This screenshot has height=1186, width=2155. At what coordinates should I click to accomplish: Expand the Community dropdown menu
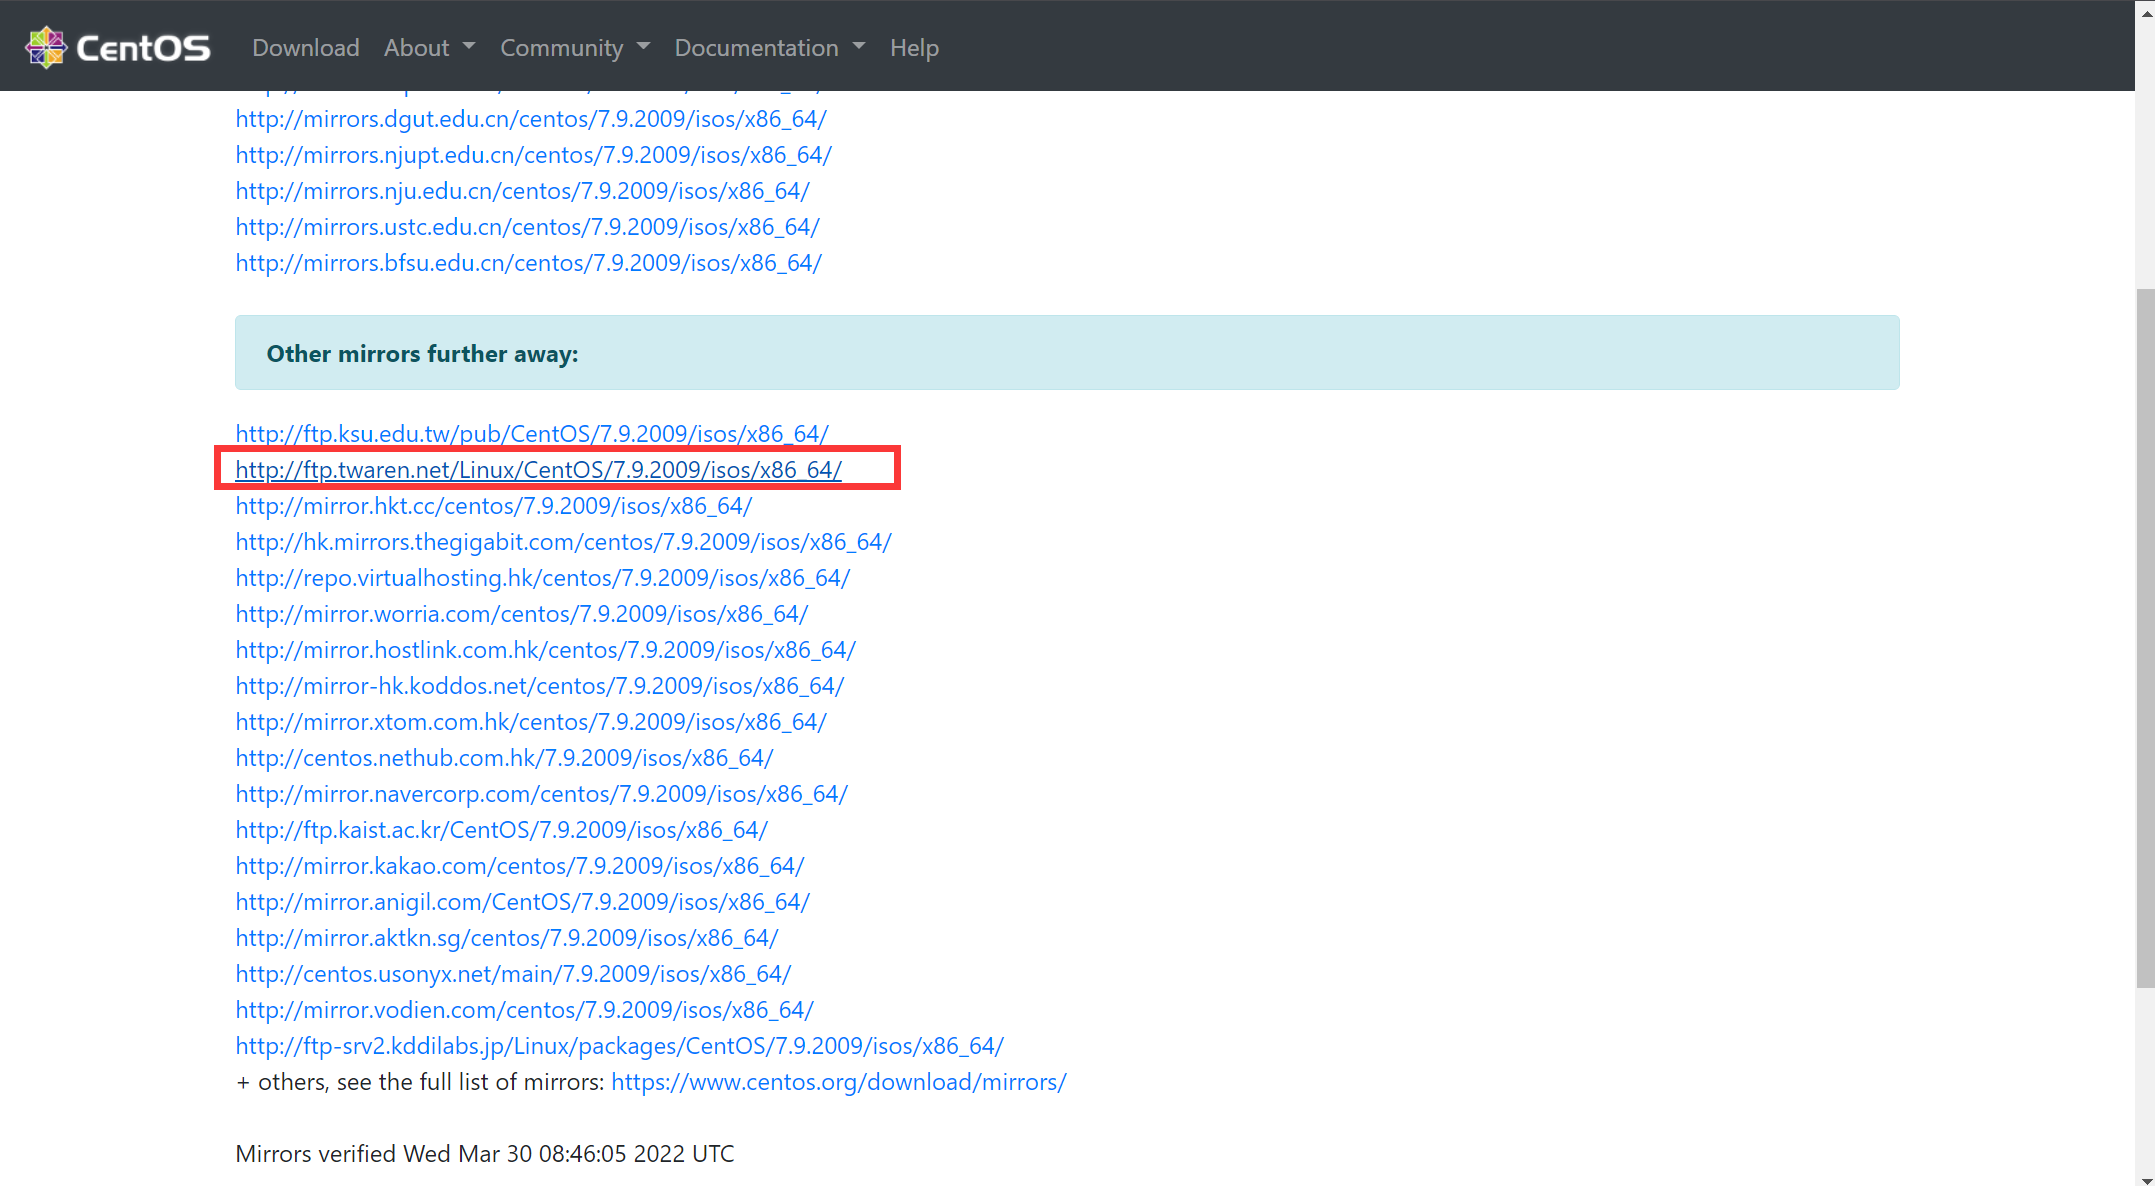click(574, 48)
